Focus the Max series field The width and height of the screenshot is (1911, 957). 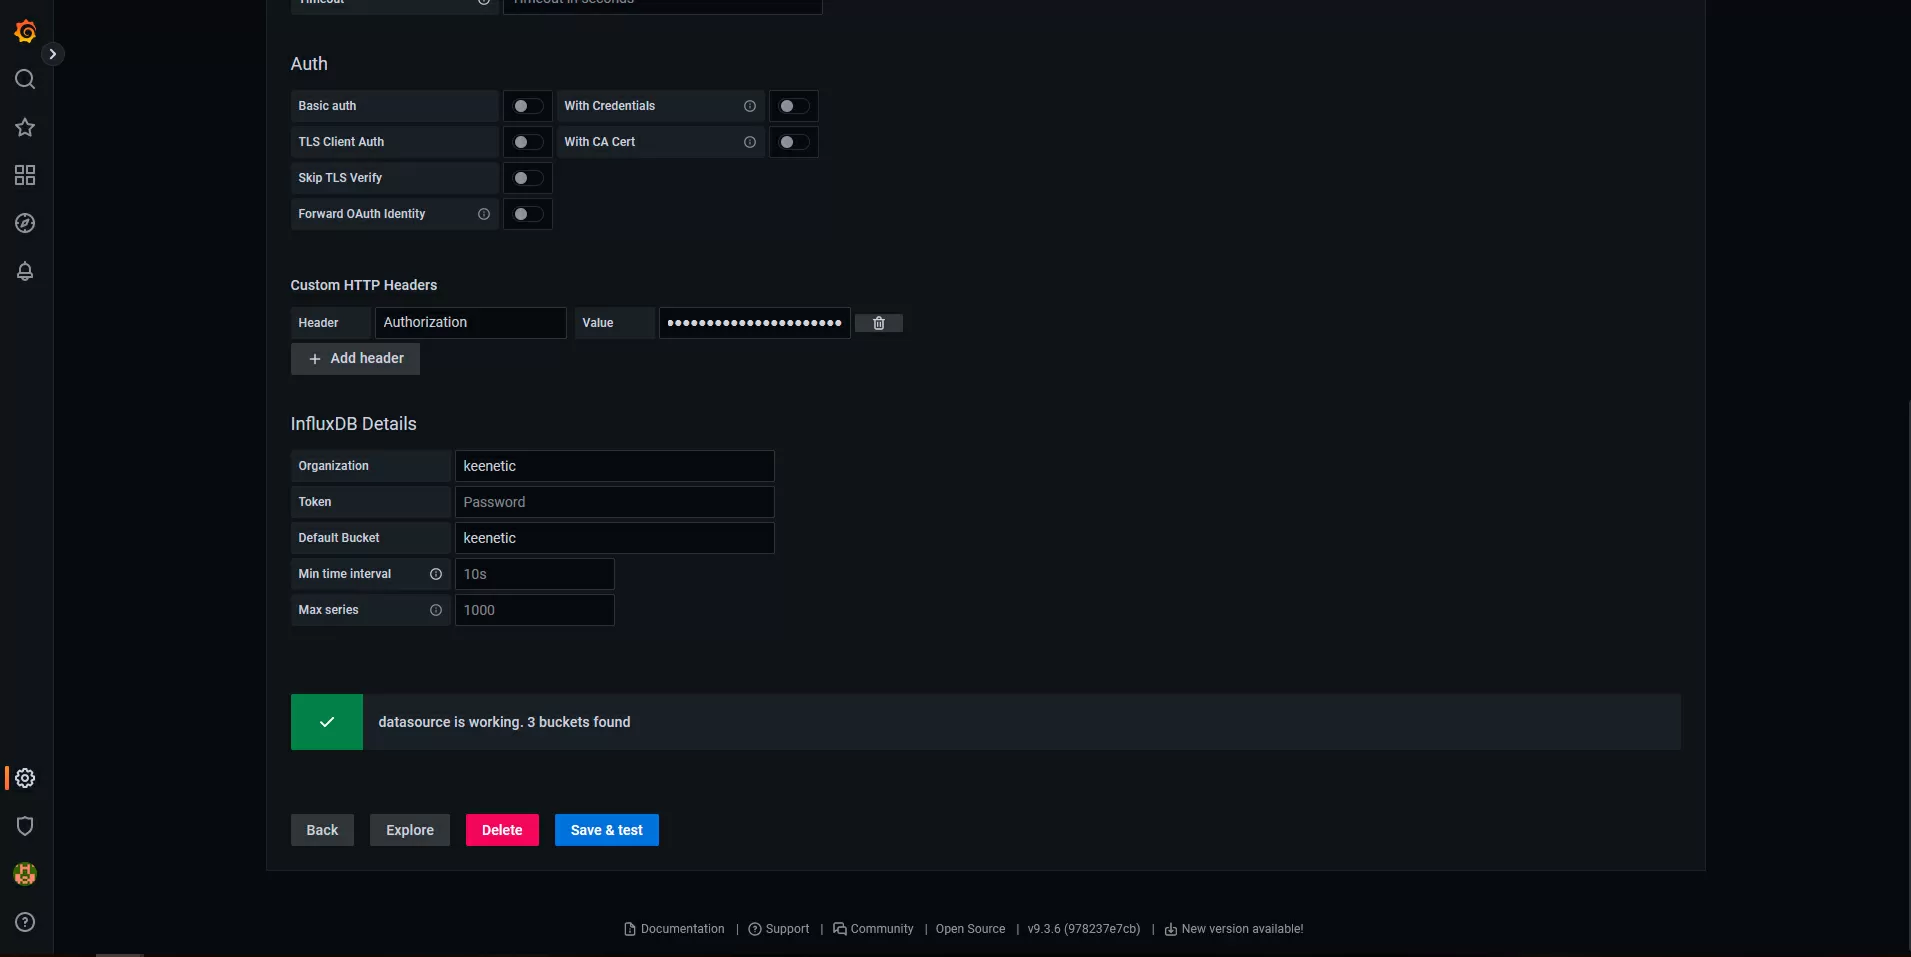pos(535,610)
